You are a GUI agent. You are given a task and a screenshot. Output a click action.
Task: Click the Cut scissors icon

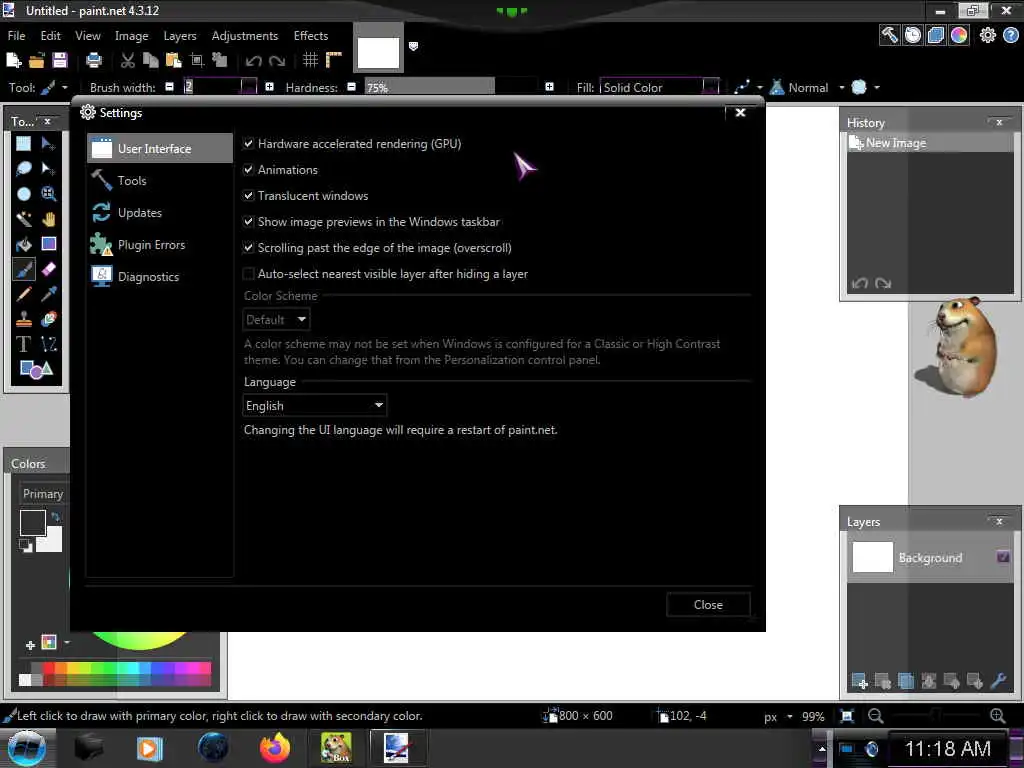coord(128,60)
